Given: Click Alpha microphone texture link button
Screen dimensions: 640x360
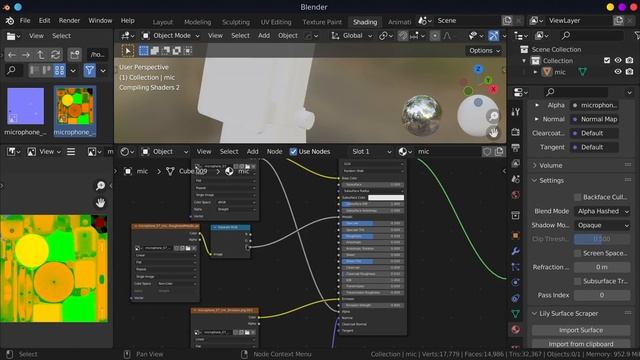Looking at the screenshot, I should [594, 105].
